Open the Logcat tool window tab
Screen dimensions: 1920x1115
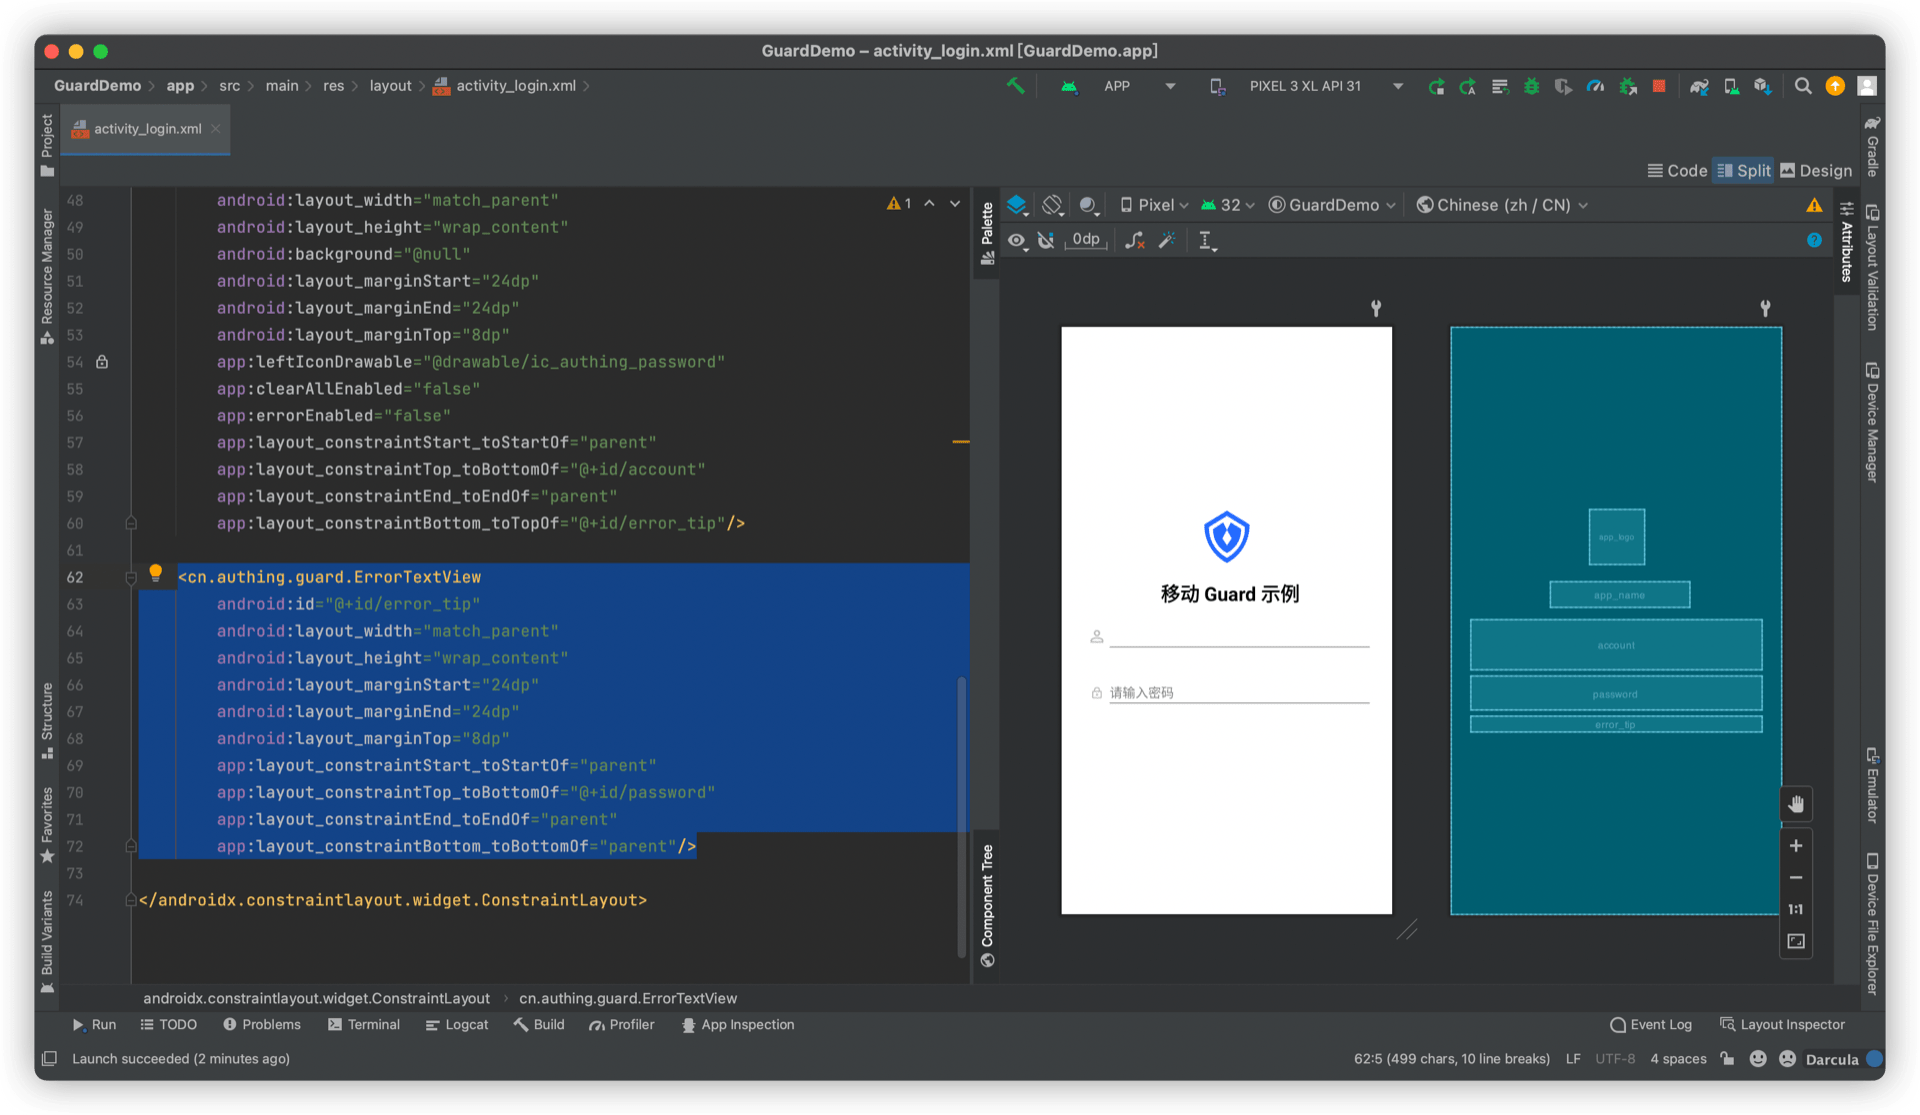coord(457,1025)
